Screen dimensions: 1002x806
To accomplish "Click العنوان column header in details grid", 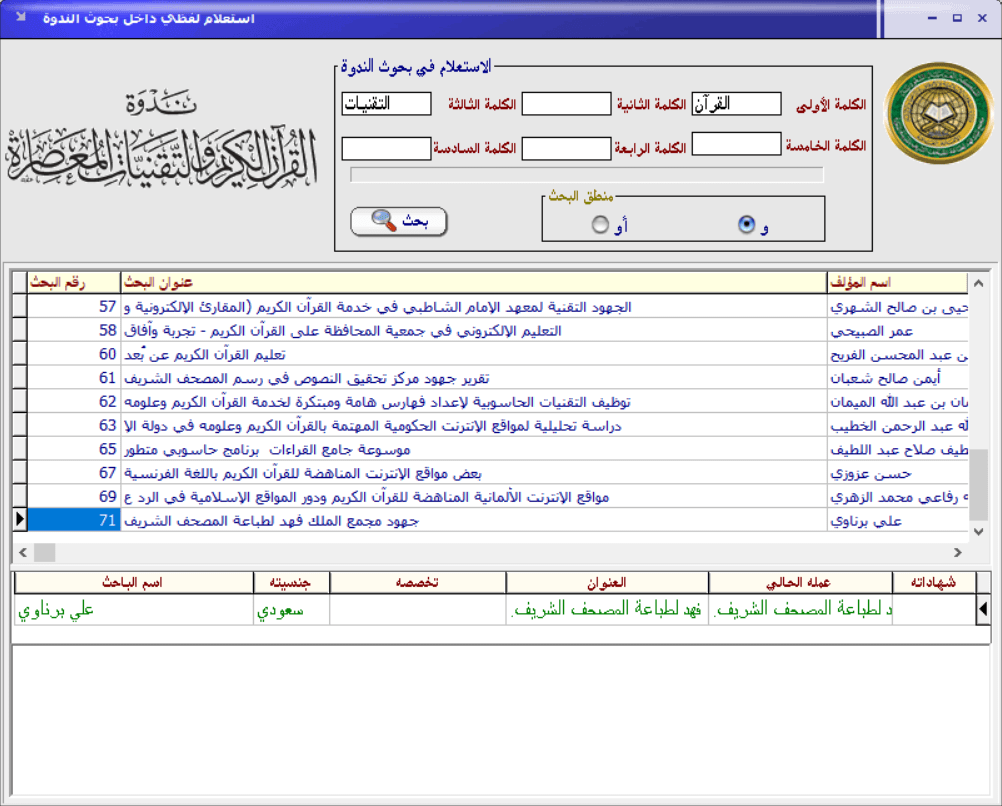I will [x=607, y=582].
